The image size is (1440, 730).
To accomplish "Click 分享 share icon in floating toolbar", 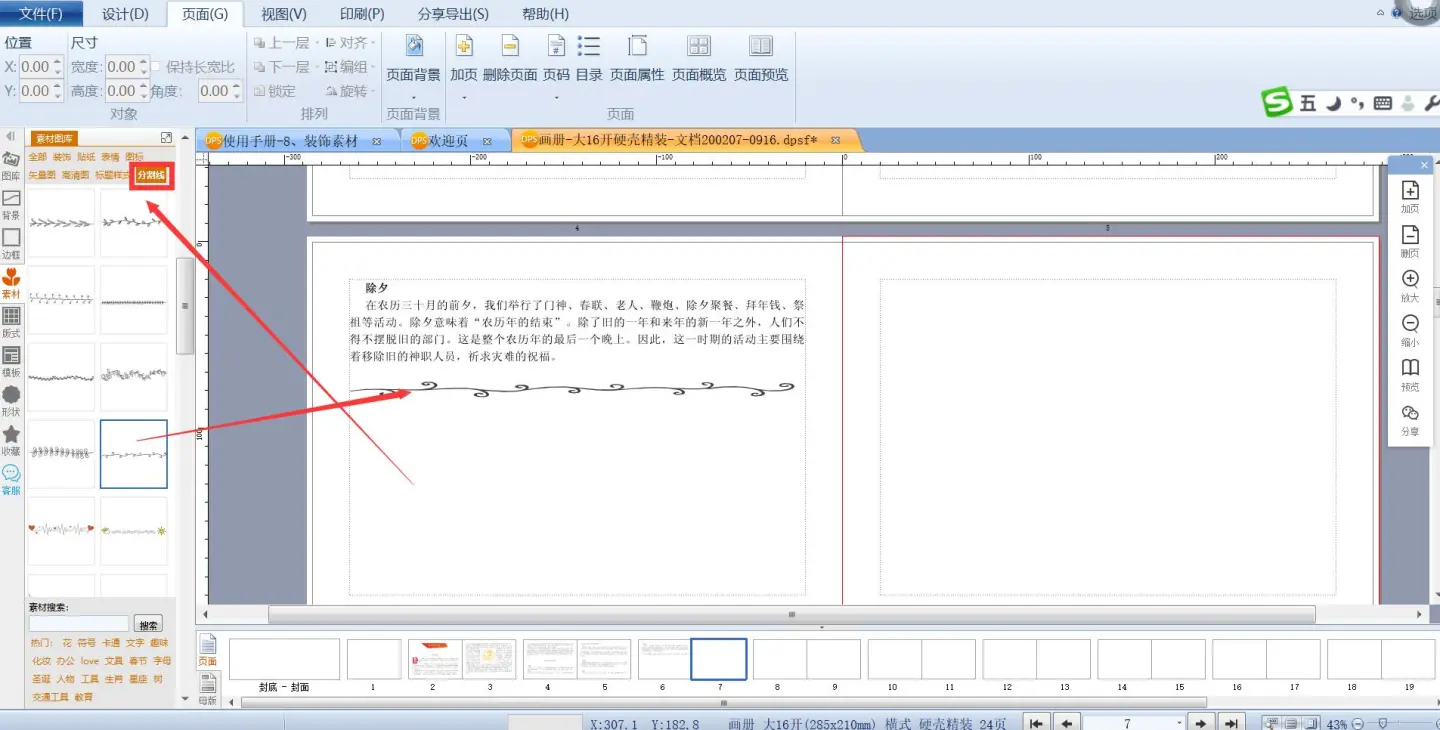I will pyautogui.click(x=1410, y=419).
